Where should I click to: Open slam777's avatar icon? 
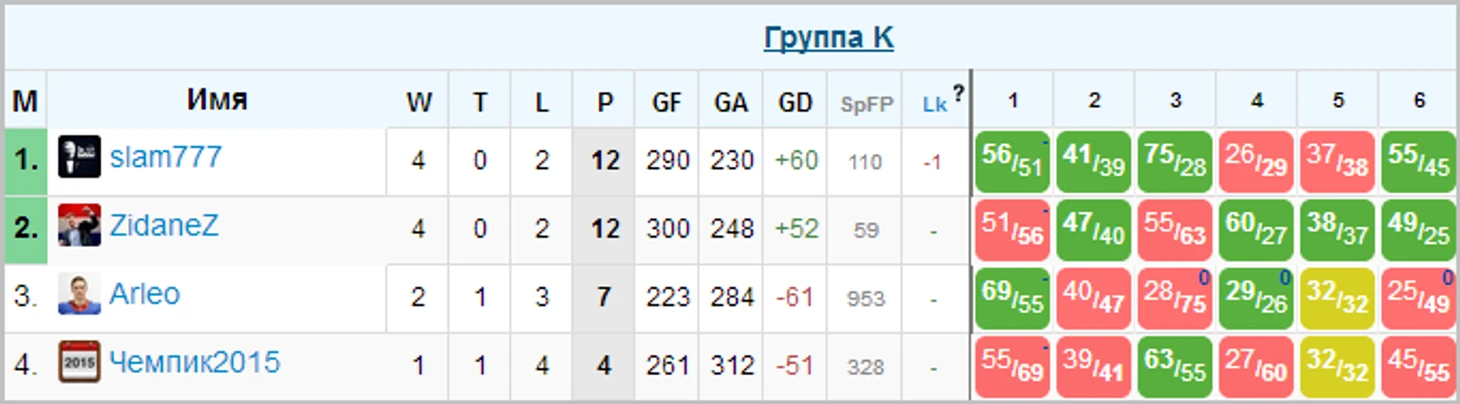tap(79, 157)
